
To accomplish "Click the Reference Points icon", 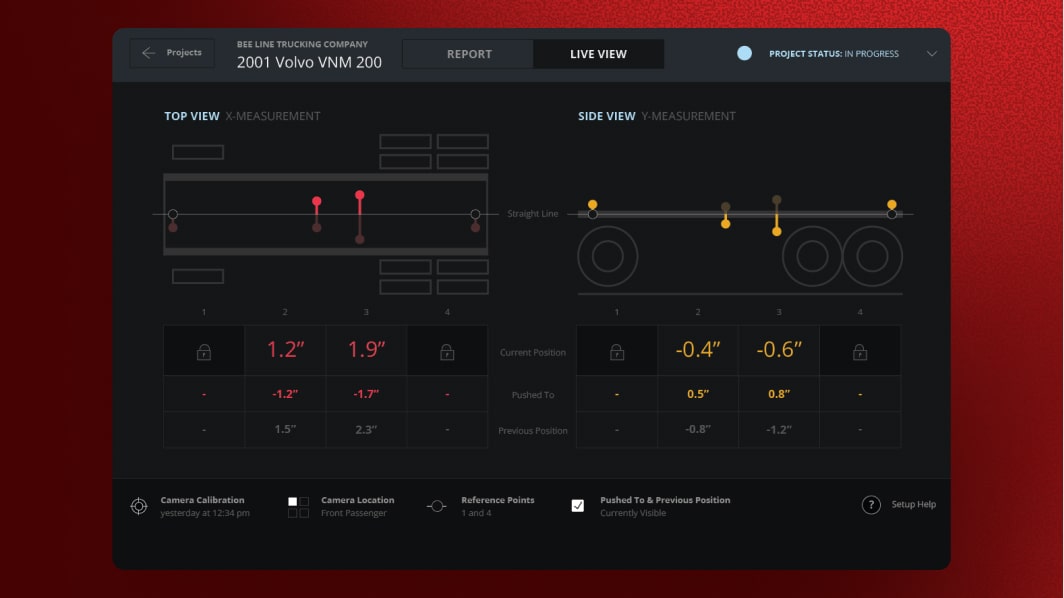I will click(x=437, y=506).
